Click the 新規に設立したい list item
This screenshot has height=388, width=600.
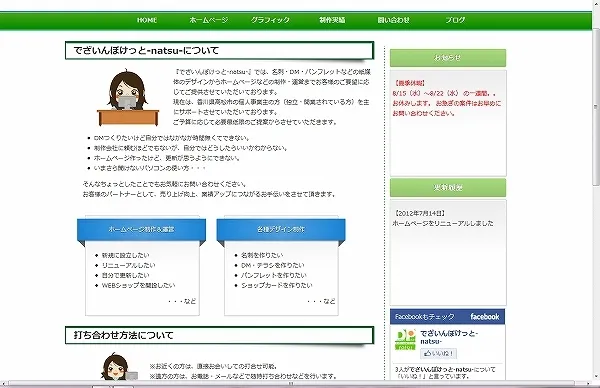click(126, 255)
